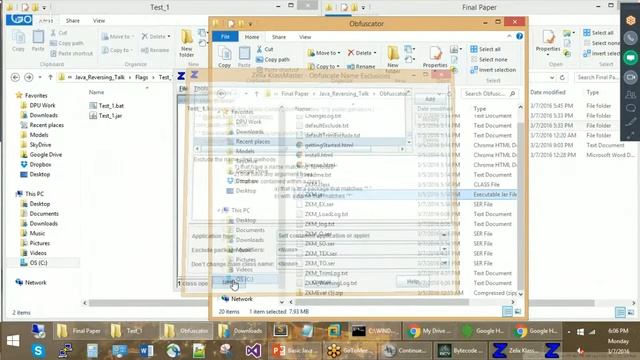Switch to View tab in Test_1 window
The height and width of the screenshot is (360, 640).
[99, 20]
